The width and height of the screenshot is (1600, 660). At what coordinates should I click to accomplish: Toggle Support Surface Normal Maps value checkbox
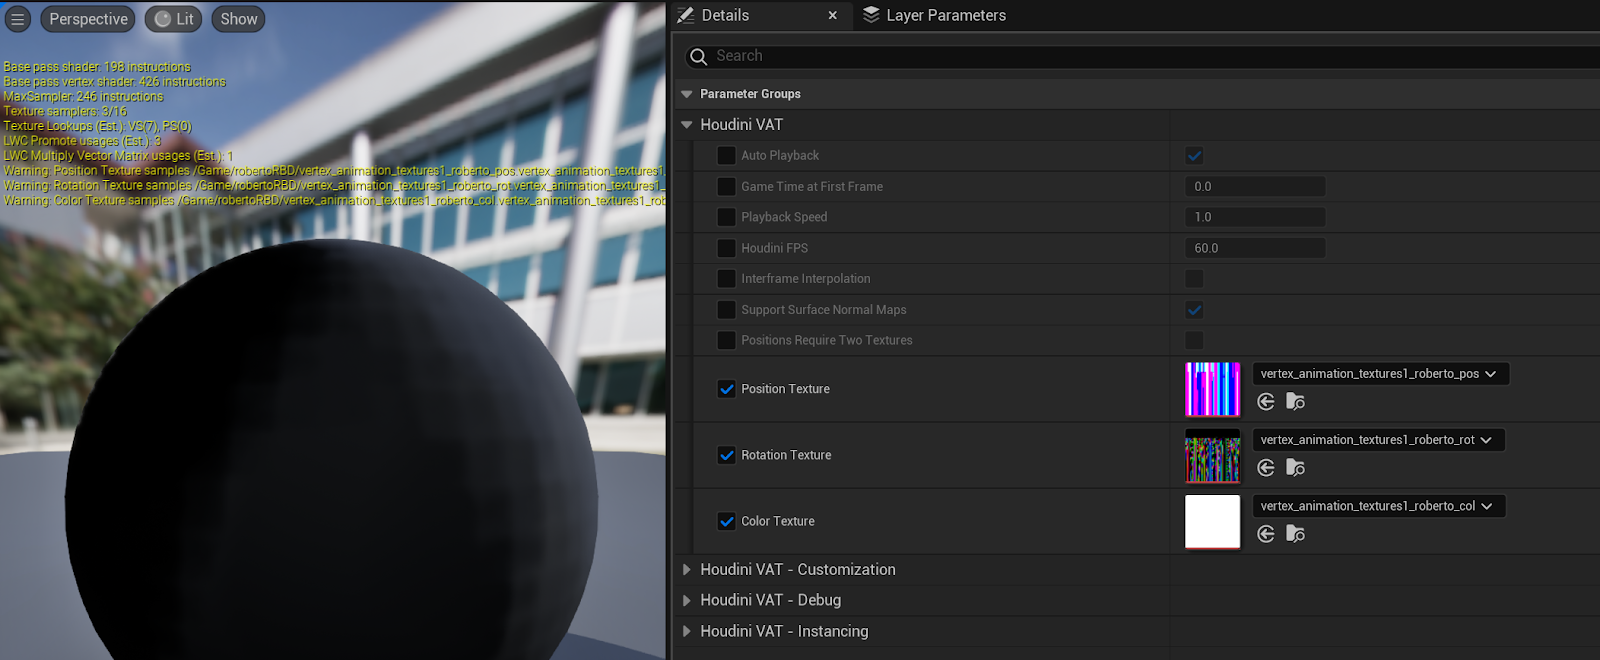(1194, 310)
